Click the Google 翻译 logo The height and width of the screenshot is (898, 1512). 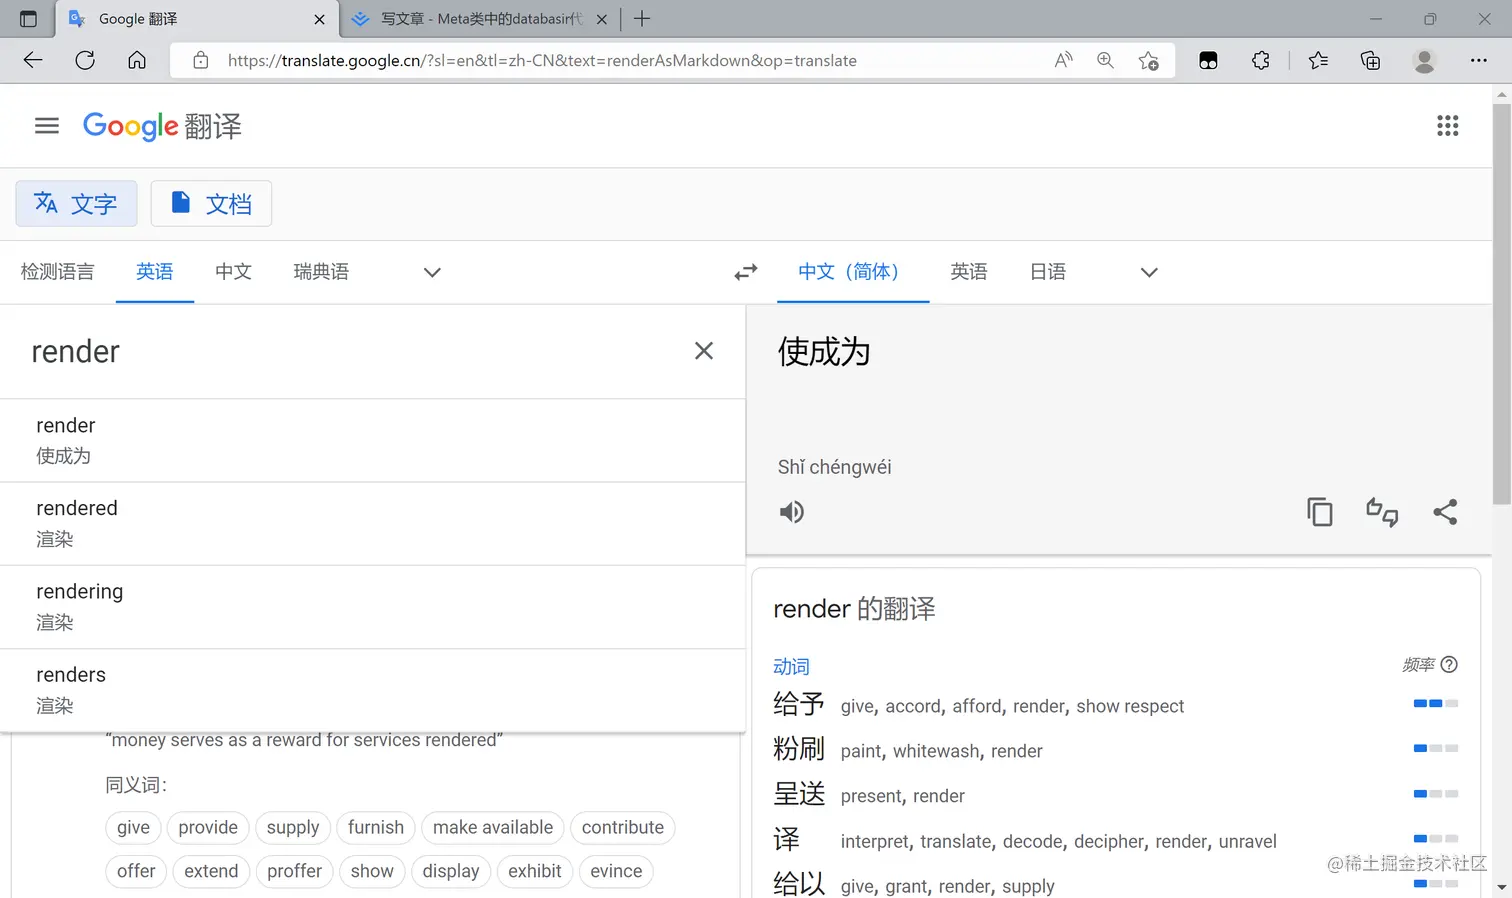pyautogui.click(x=162, y=126)
